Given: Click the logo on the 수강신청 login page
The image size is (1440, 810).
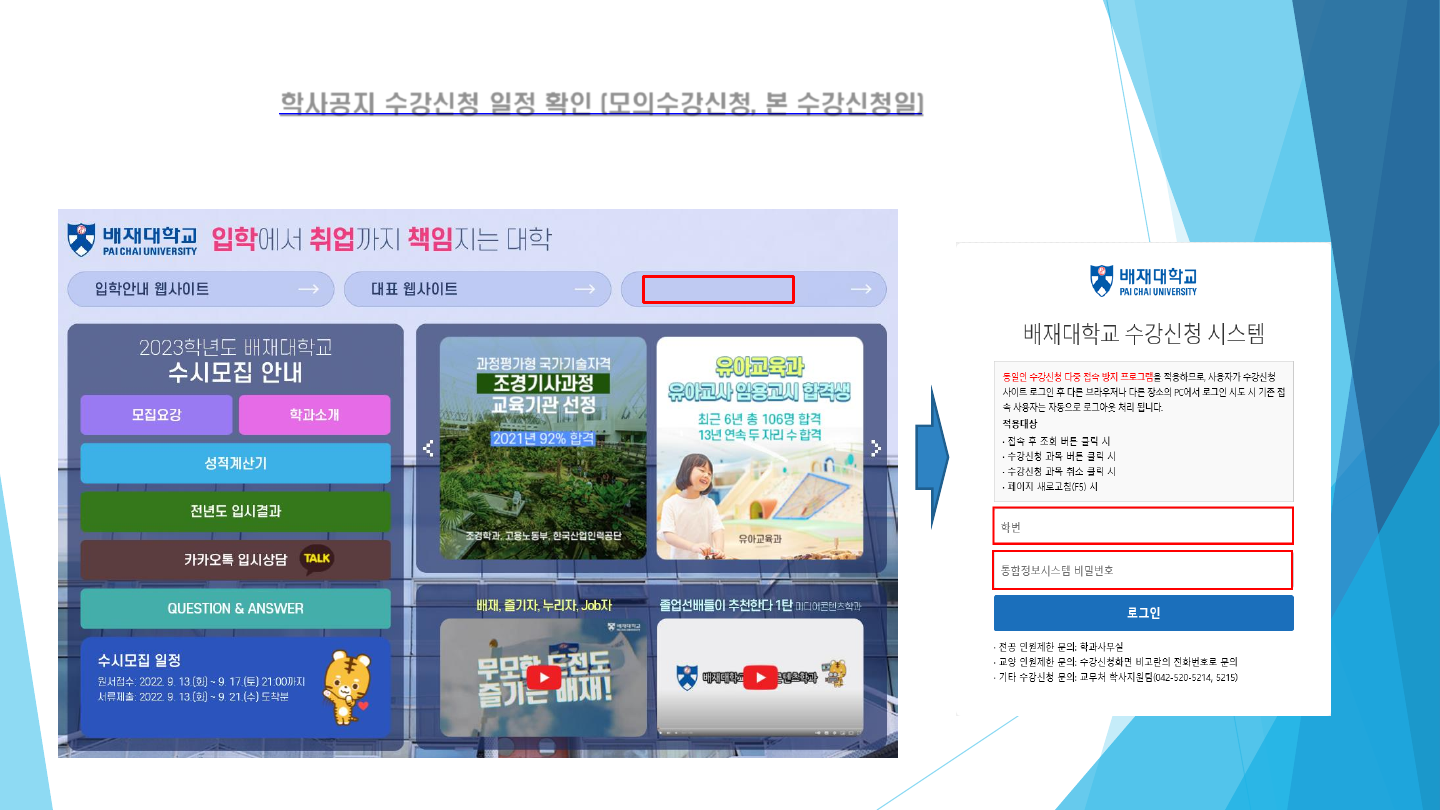Looking at the screenshot, I should (x=1143, y=280).
